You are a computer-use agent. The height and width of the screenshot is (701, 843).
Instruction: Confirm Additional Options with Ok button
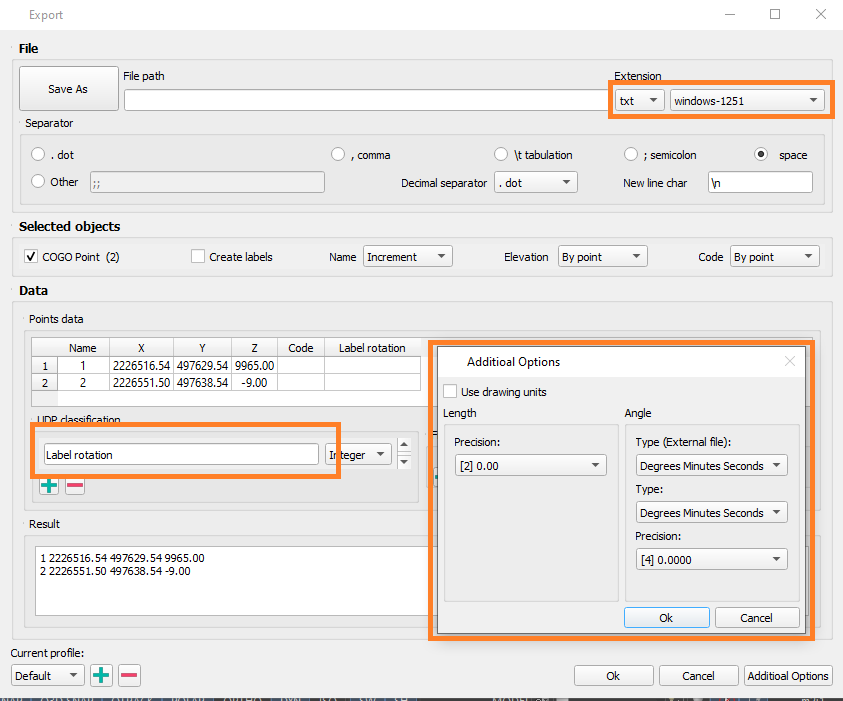click(666, 618)
